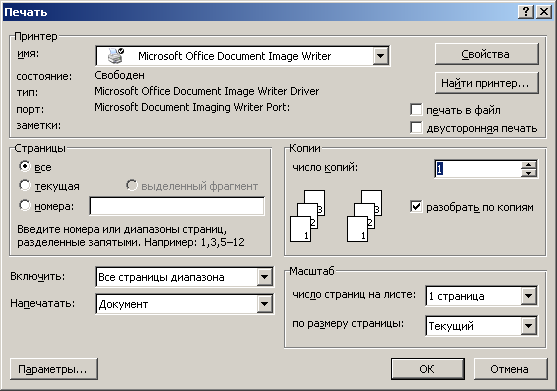Enable двусторонняя печать checkbox
Screen dimensions: 557x391
416,127
